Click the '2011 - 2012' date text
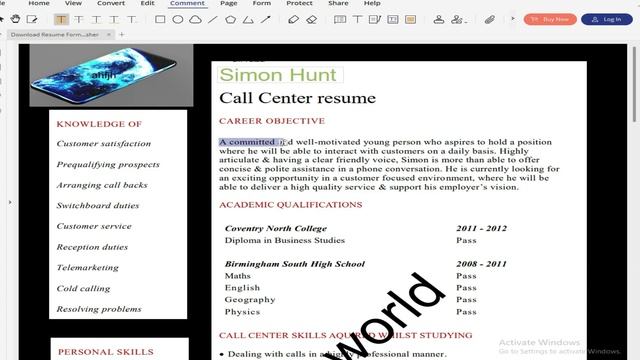Viewport: 640px width, 360px height. point(481,228)
